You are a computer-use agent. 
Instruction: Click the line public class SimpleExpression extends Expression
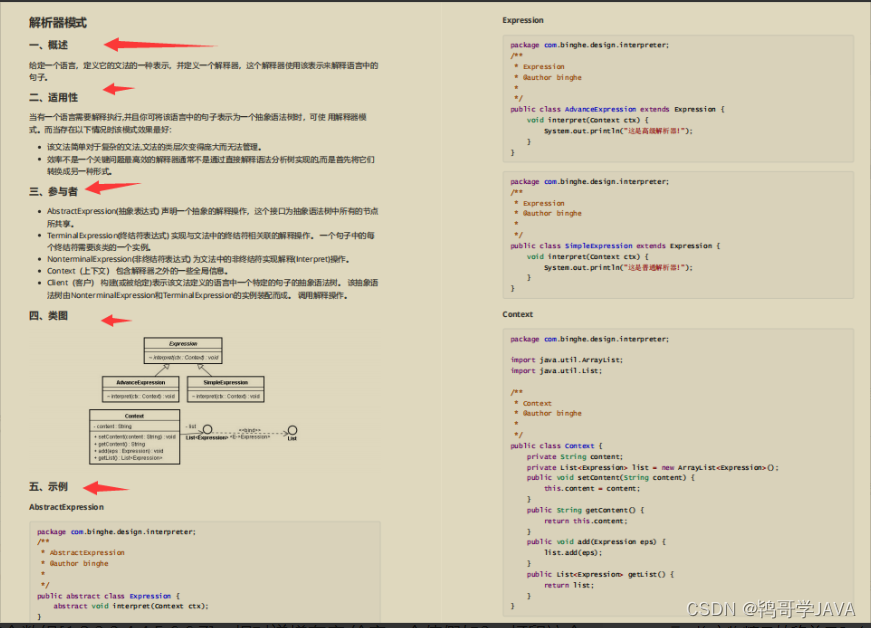[615, 246]
